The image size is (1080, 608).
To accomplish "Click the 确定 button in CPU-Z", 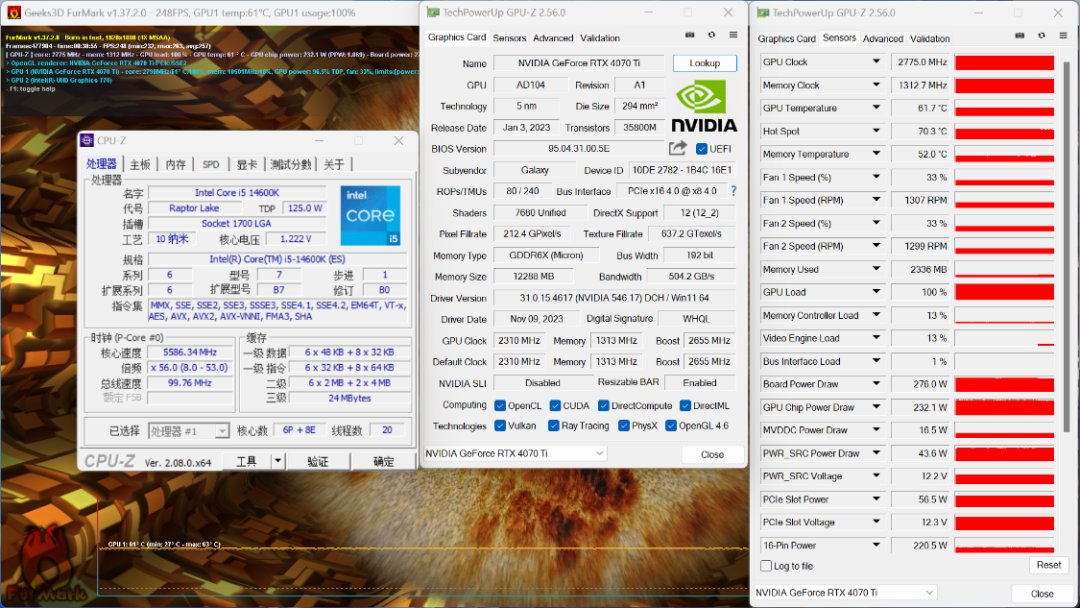I will pos(384,461).
